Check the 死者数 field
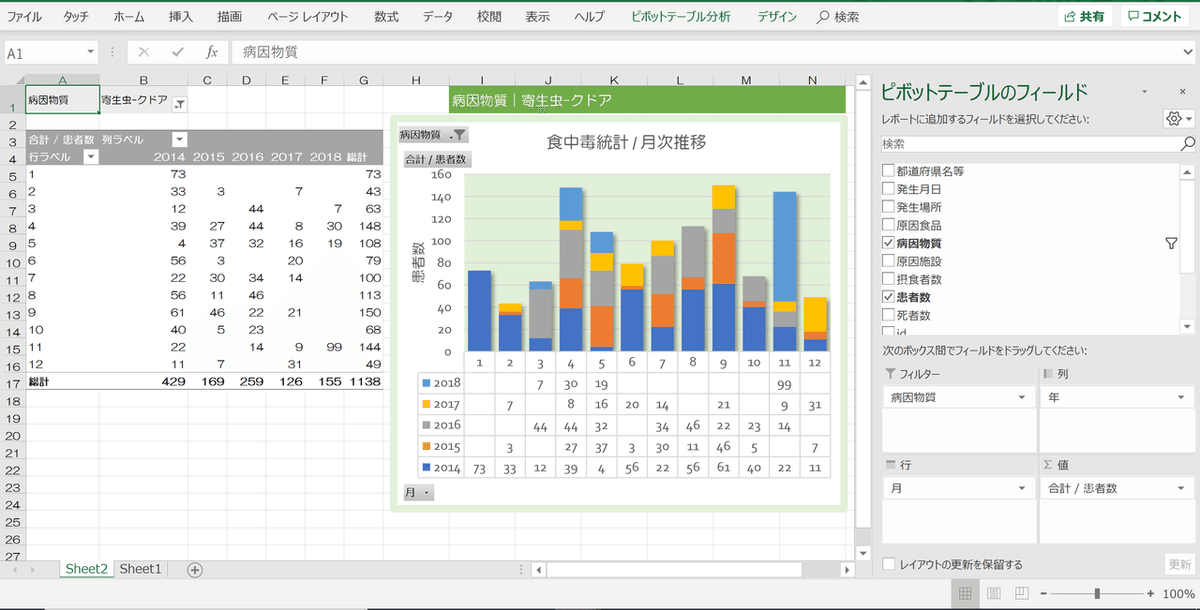 tap(888, 314)
